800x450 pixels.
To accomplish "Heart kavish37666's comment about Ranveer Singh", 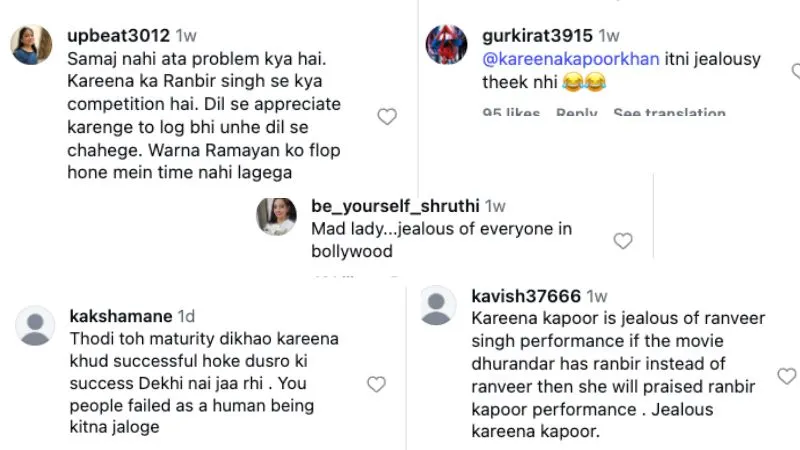I will [787, 376].
